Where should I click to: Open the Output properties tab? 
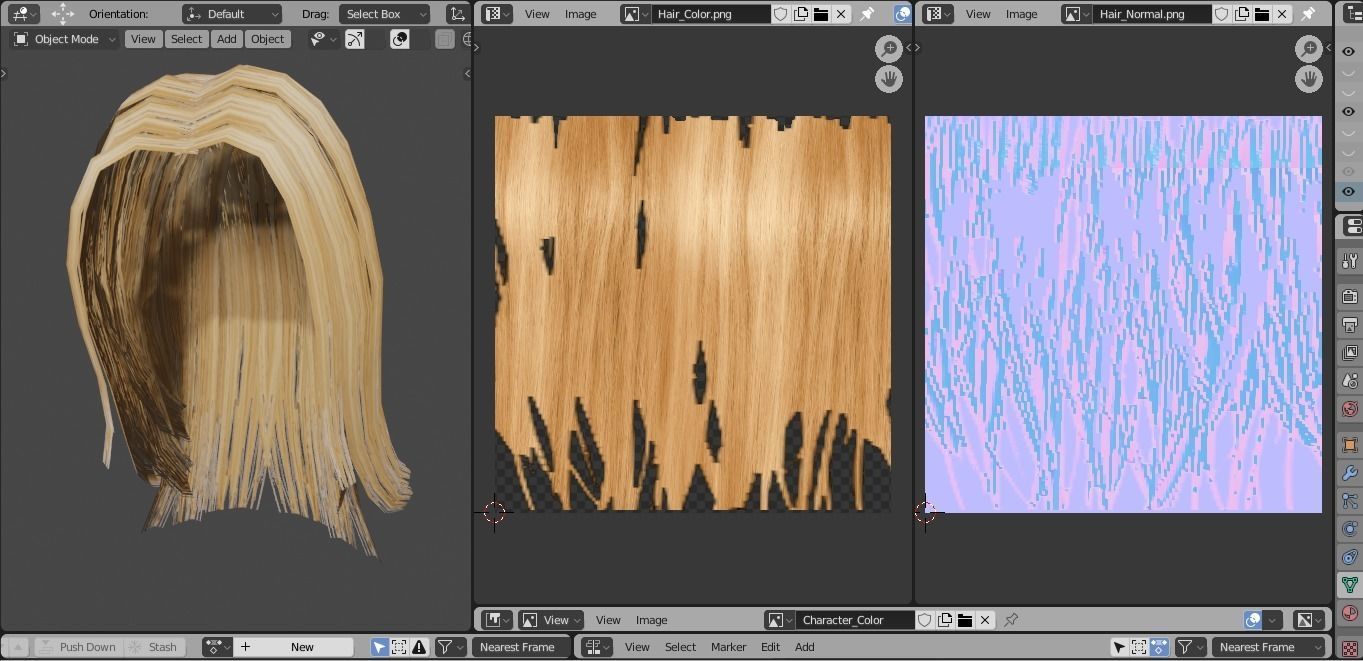1350,326
